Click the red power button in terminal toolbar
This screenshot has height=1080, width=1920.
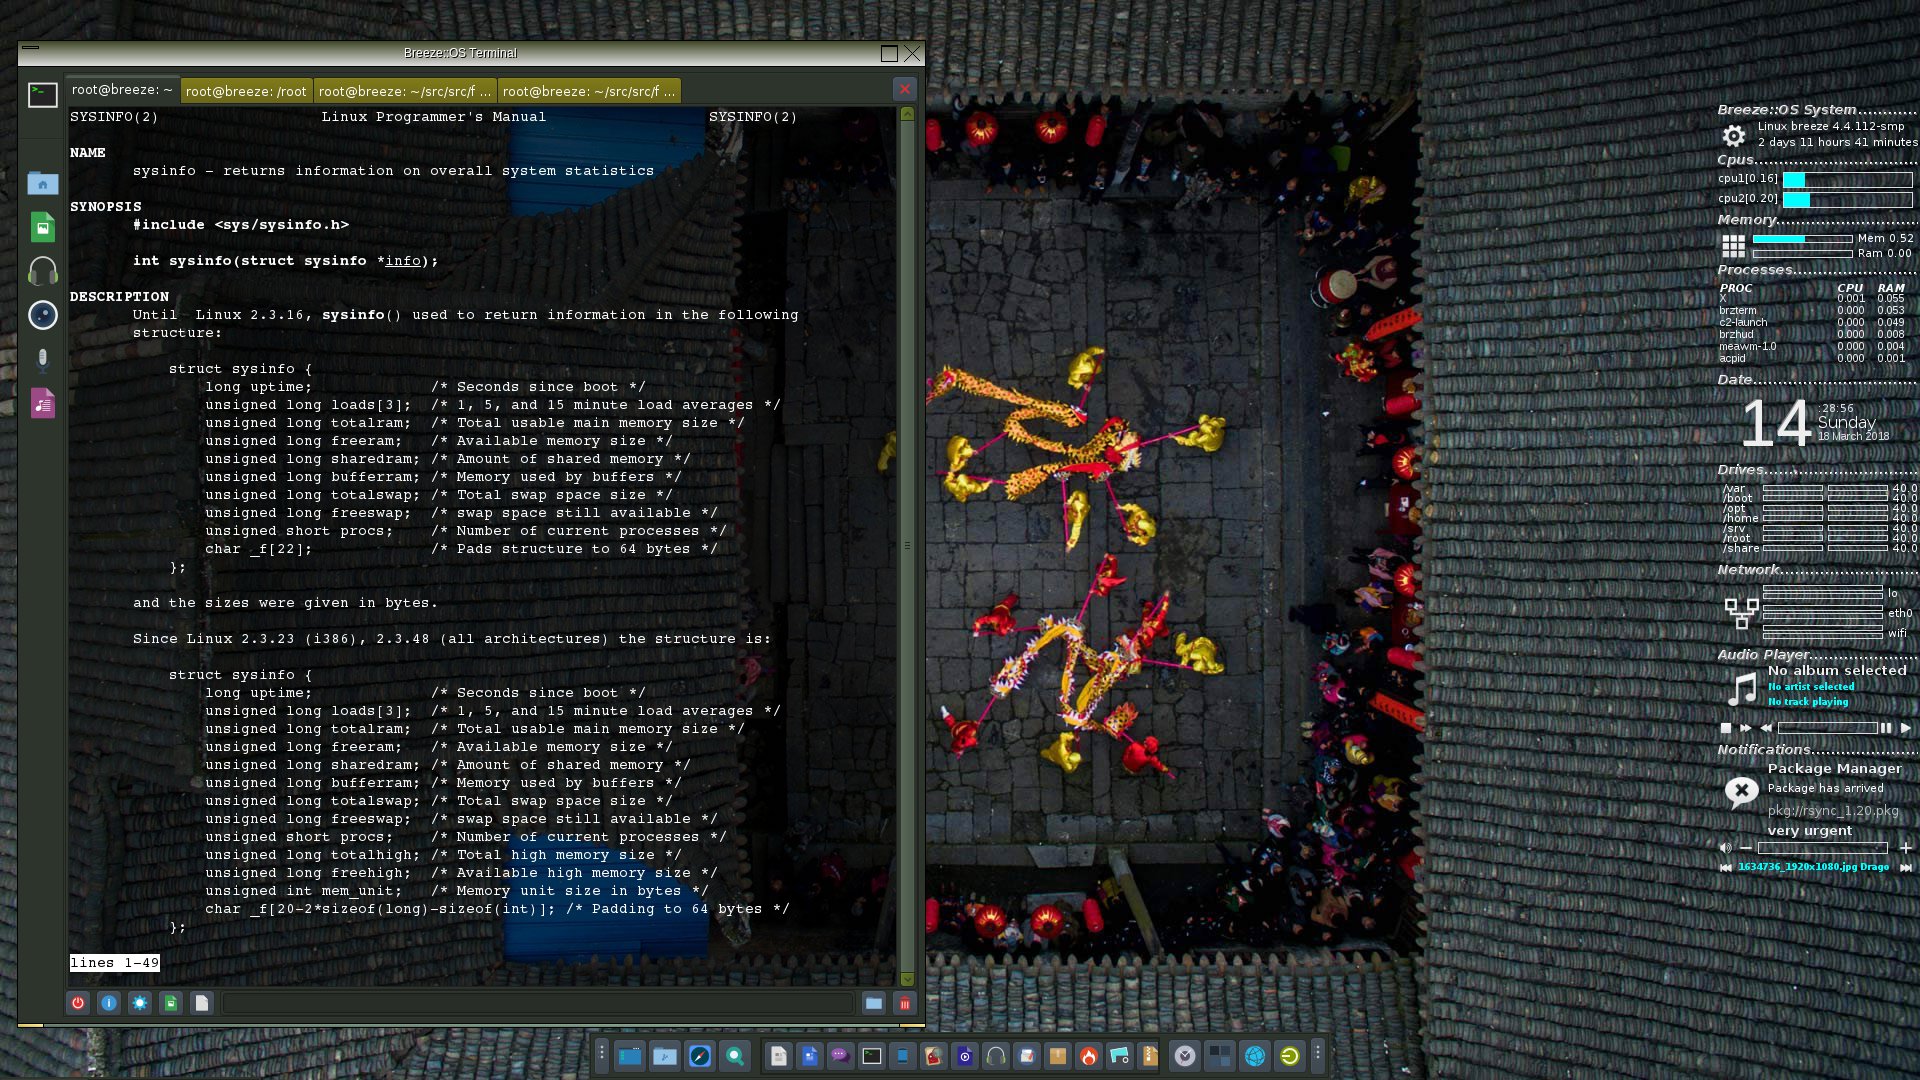point(77,1003)
